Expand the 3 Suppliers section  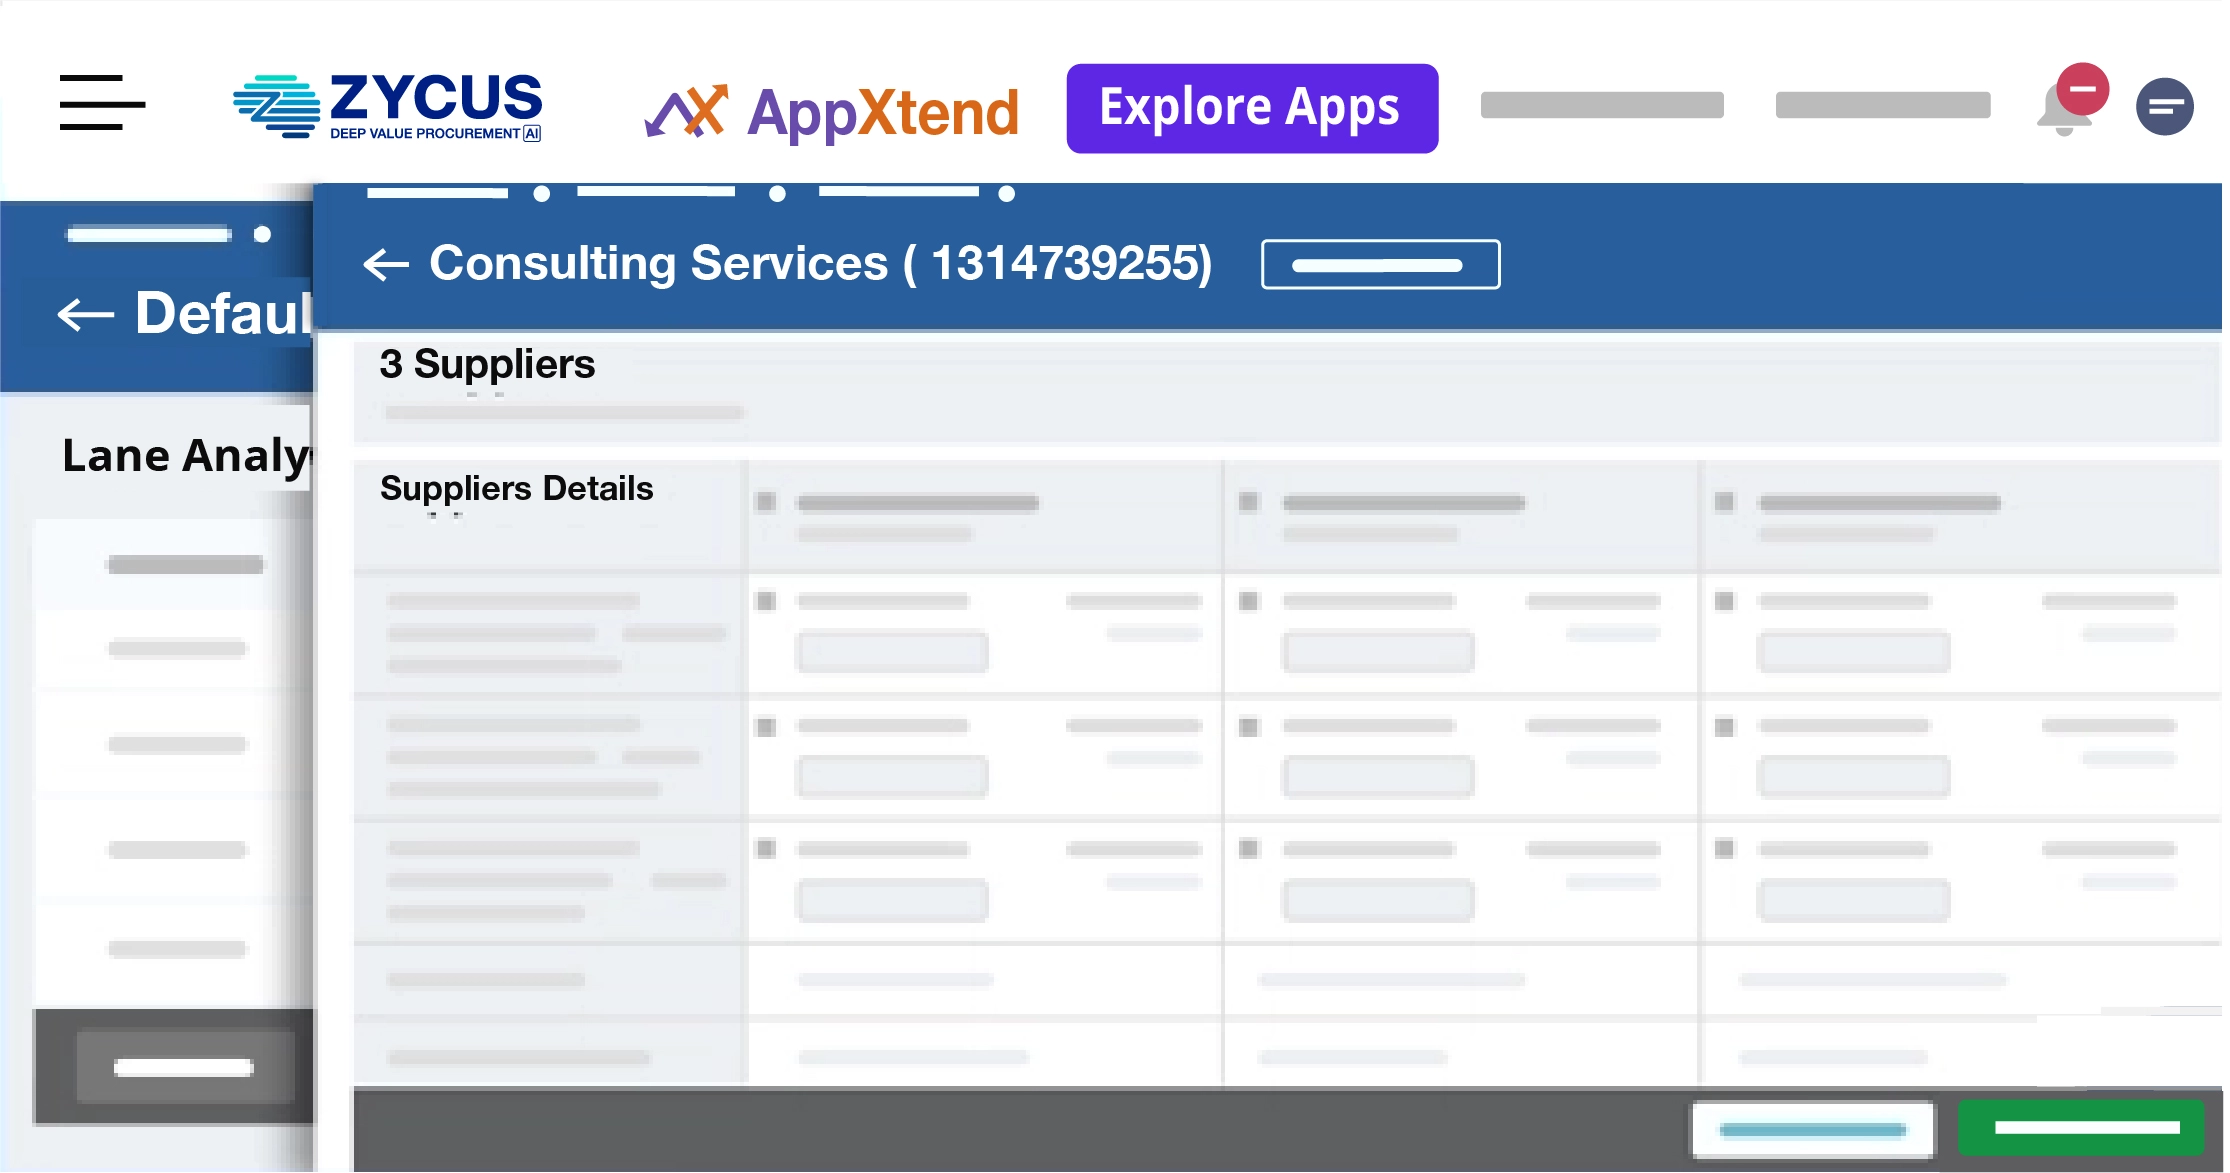487,365
